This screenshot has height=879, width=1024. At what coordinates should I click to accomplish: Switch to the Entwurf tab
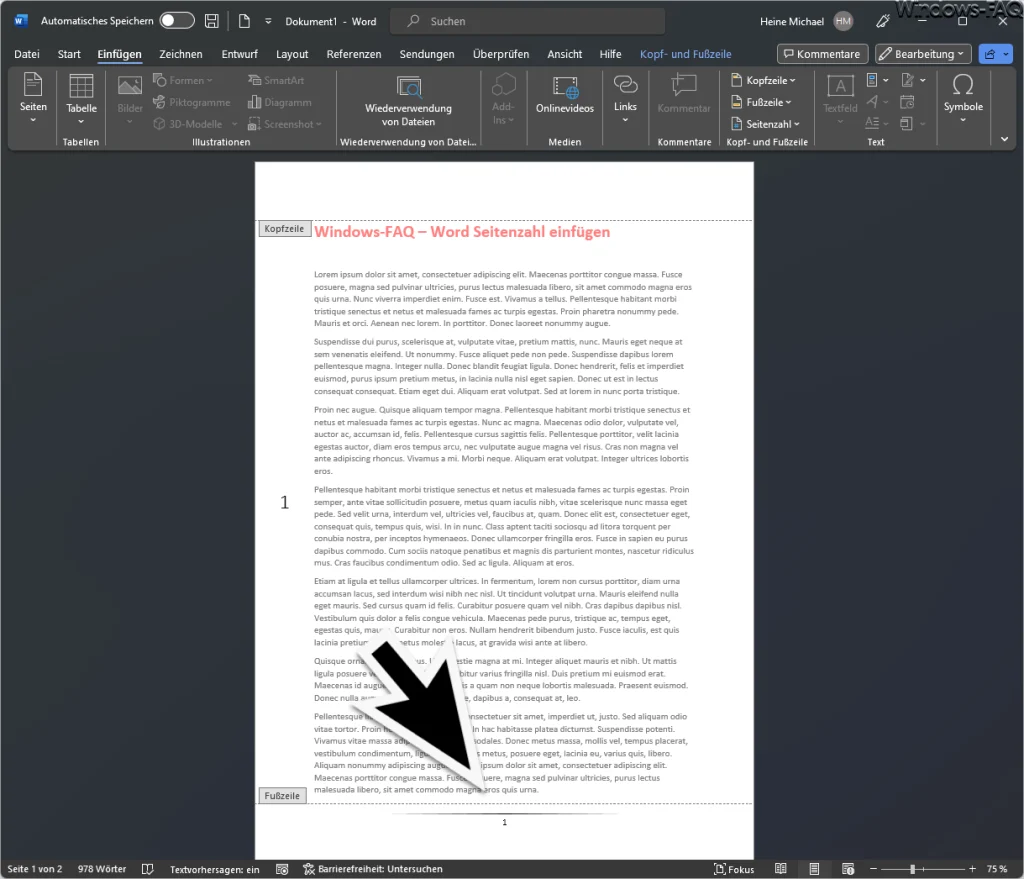[x=239, y=54]
